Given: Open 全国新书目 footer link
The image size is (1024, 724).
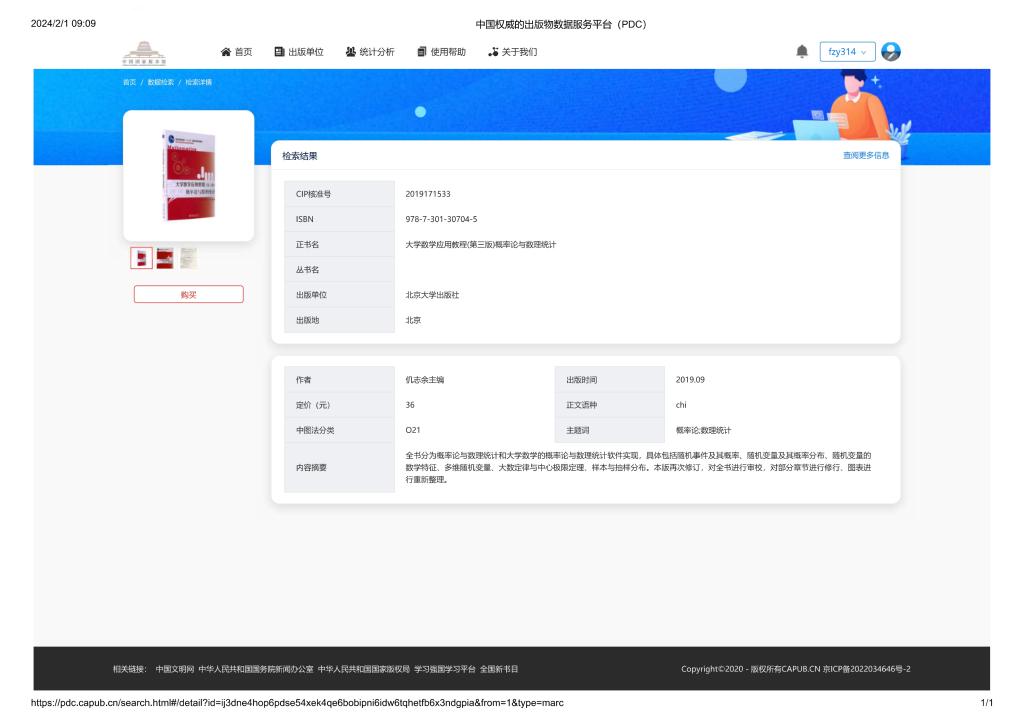Looking at the screenshot, I should point(499,669).
